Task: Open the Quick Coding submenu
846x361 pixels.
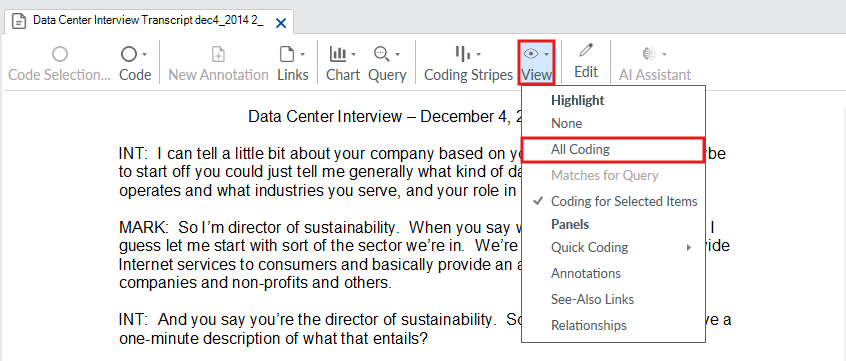Action: coord(613,247)
